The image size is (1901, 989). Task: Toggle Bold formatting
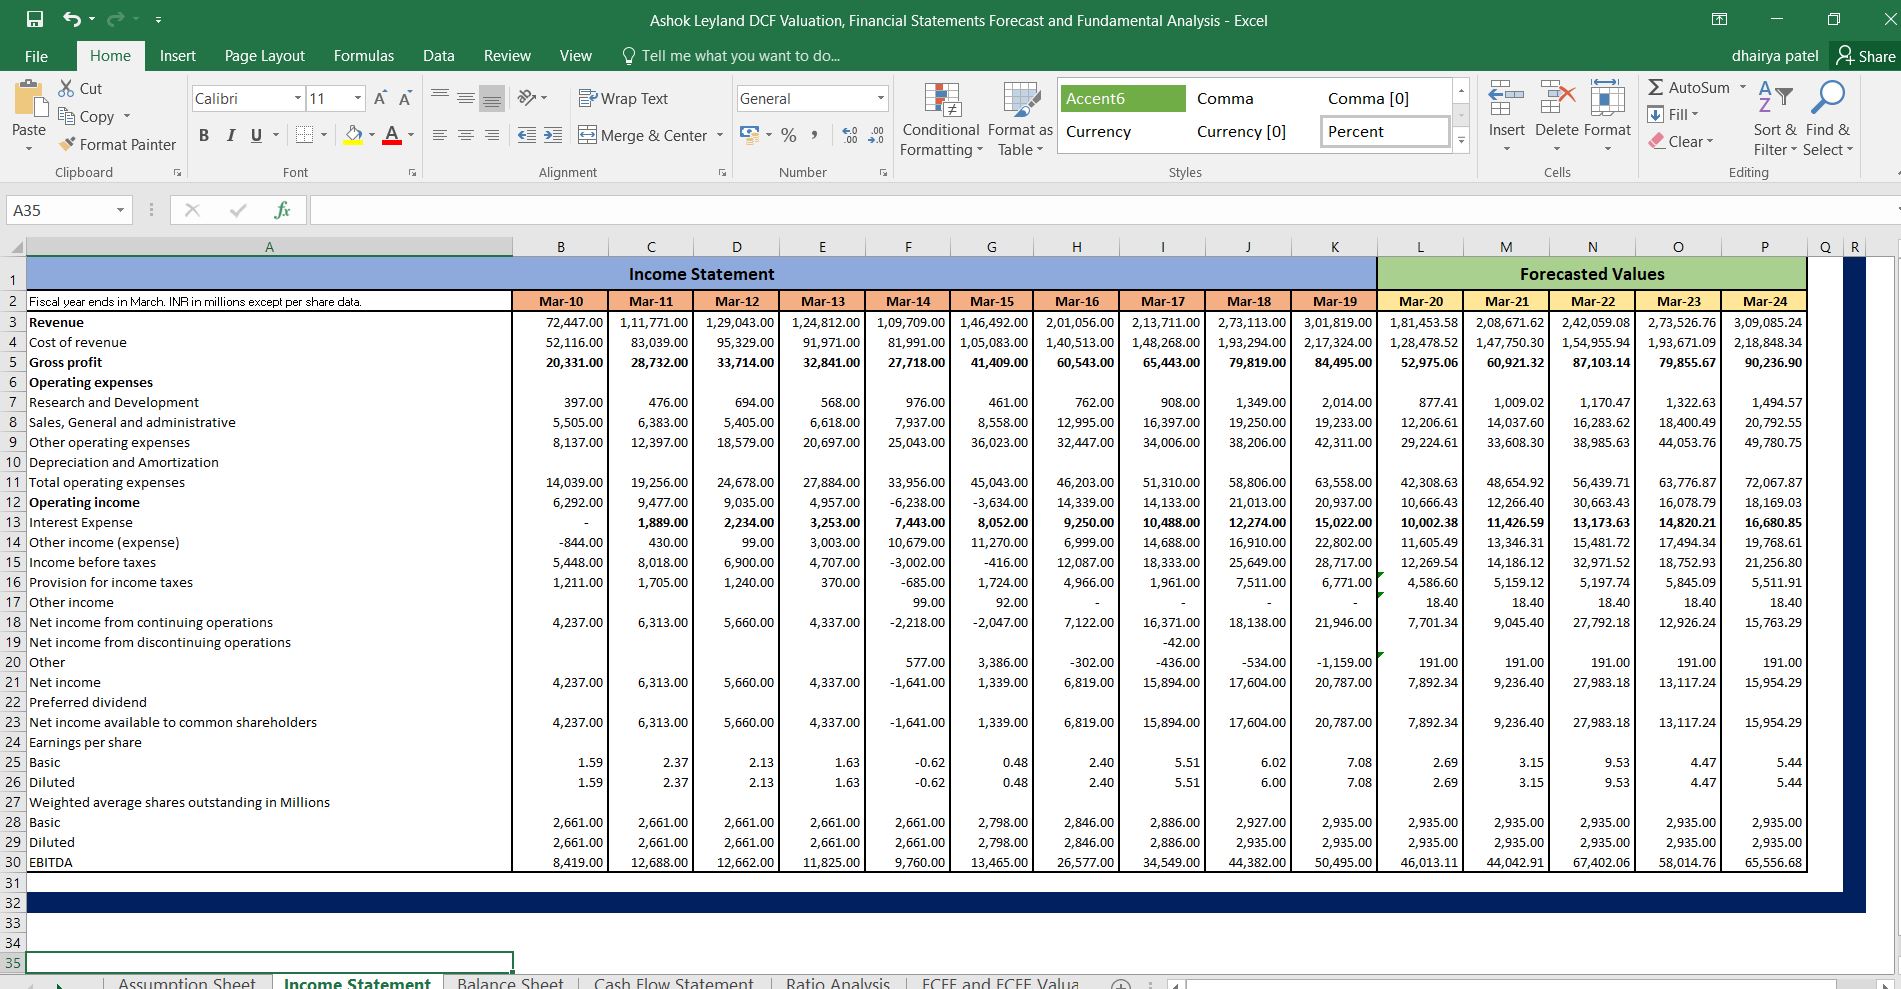(204, 135)
